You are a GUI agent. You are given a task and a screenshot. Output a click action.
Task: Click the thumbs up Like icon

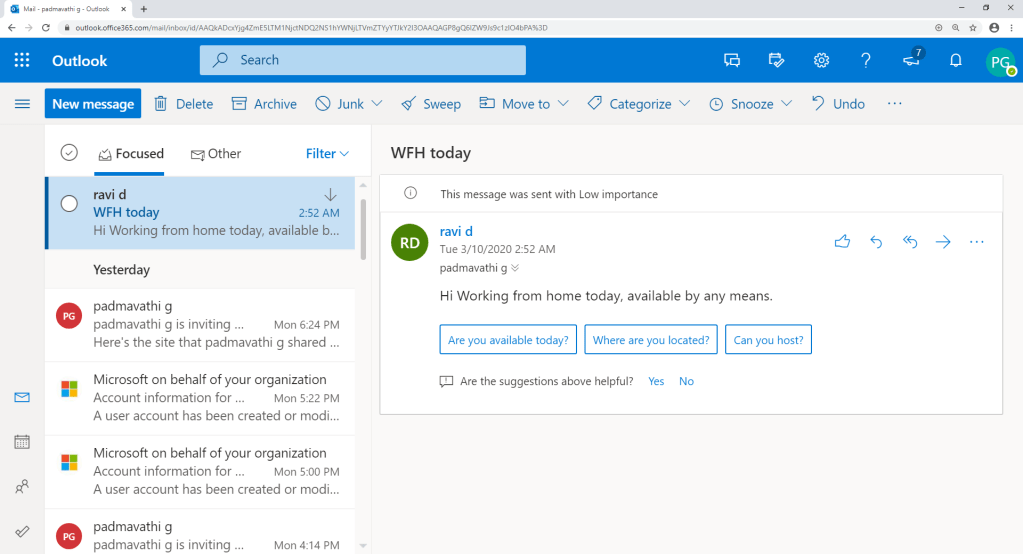pyautogui.click(x=842, y=241)
